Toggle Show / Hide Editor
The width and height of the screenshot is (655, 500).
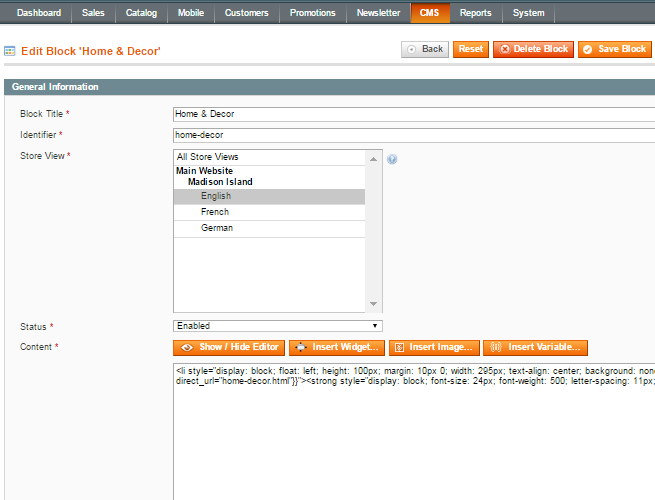tap(229, 347)
